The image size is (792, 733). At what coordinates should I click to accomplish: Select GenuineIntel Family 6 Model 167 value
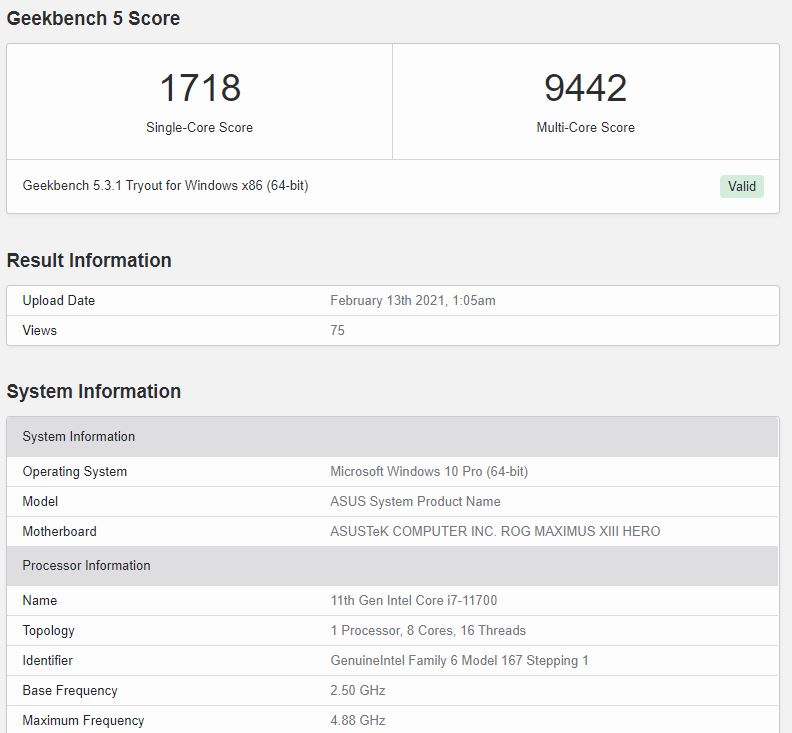(459, 660)
